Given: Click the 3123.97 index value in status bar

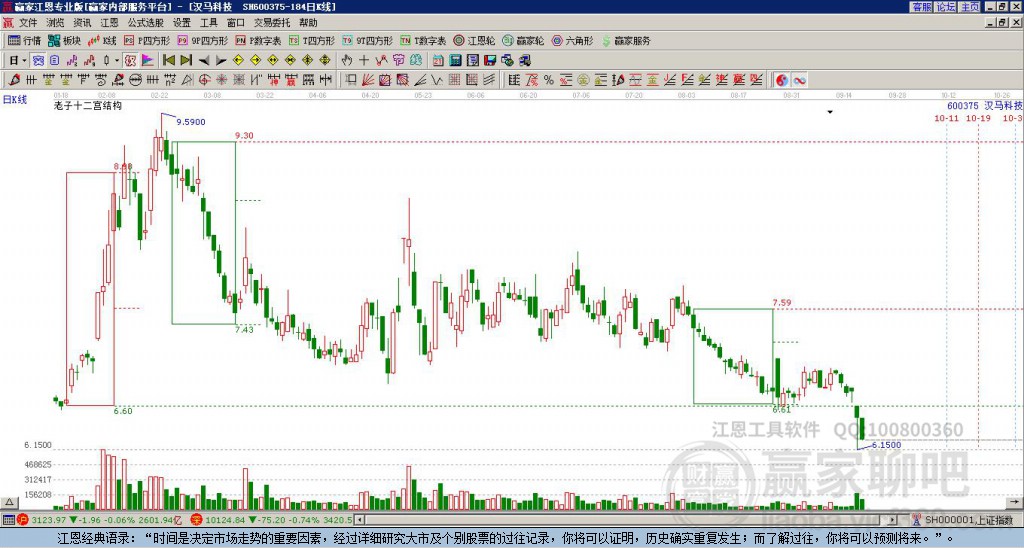Looking at the screenshot, I should (48, 520).
